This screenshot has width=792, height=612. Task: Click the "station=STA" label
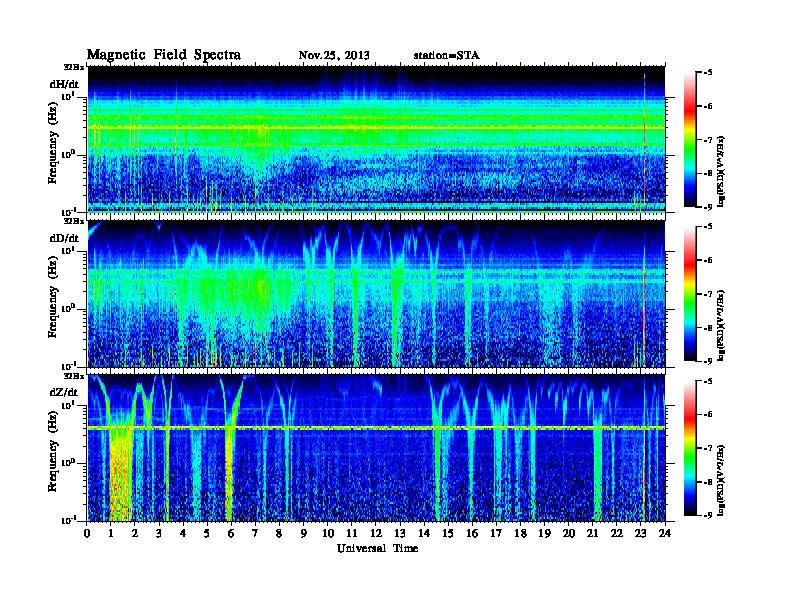tap(446, 55)
